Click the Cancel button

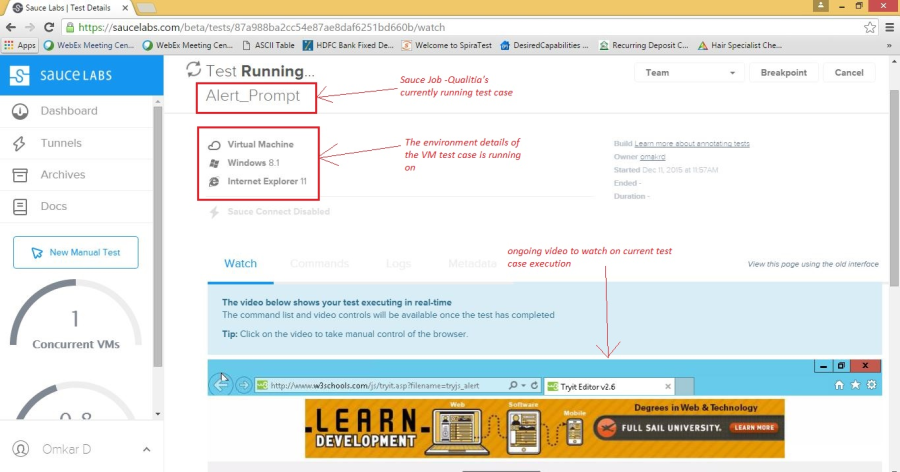click(848, 73)
